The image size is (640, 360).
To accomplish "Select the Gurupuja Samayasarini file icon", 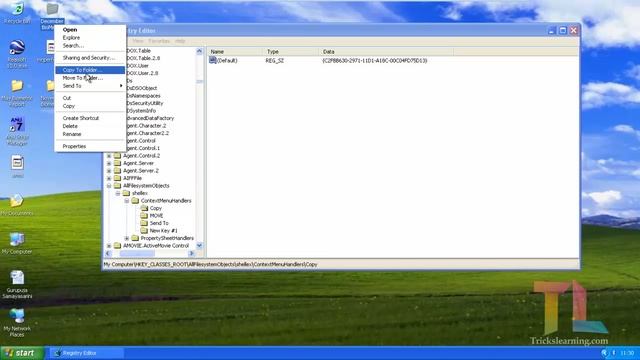I will click(17, 278).
